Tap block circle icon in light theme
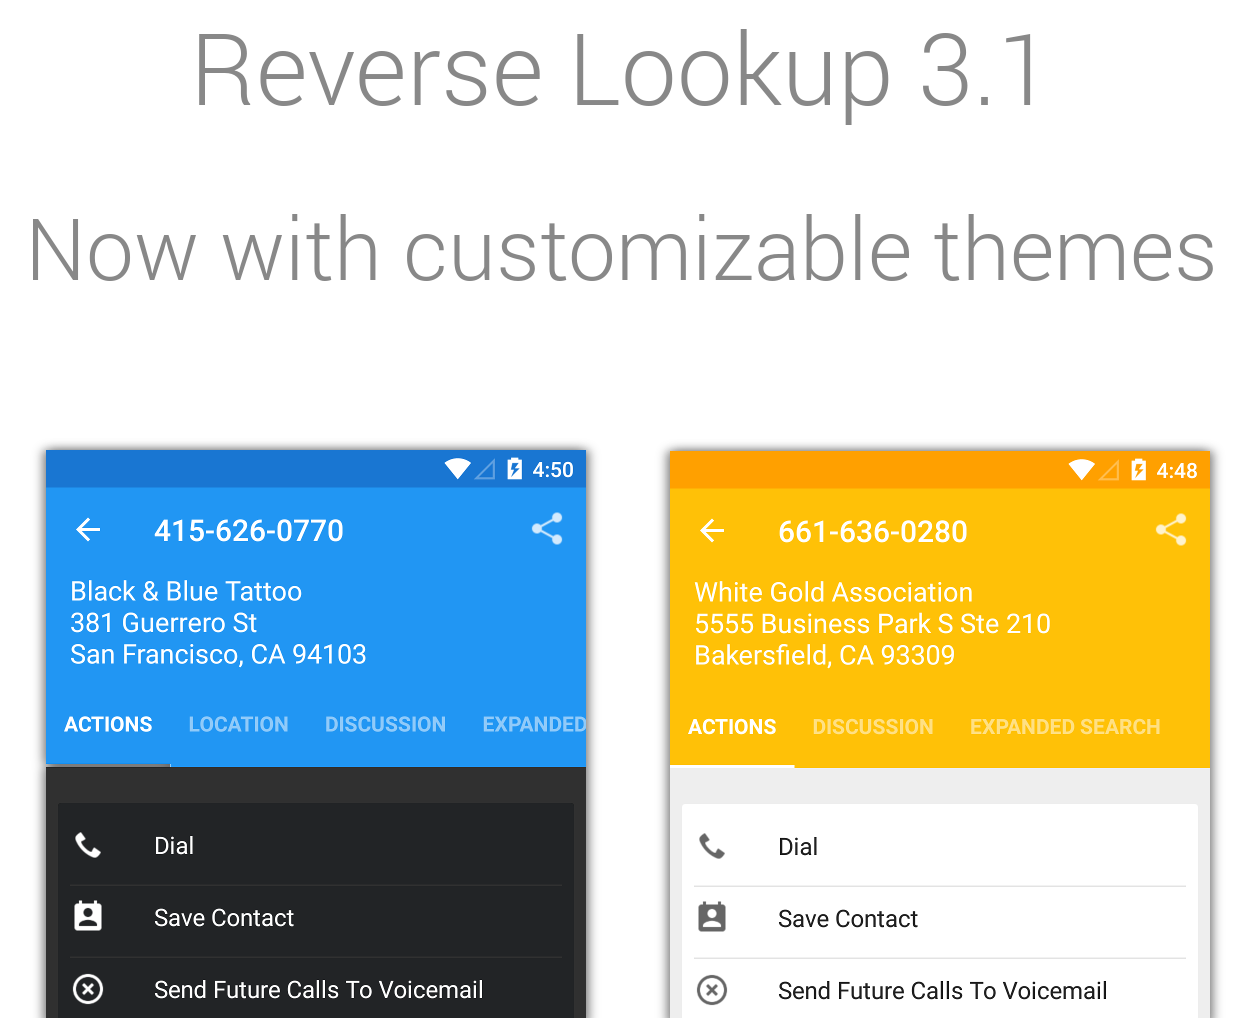This screenshot has width=1250, height=1018. 712,990
